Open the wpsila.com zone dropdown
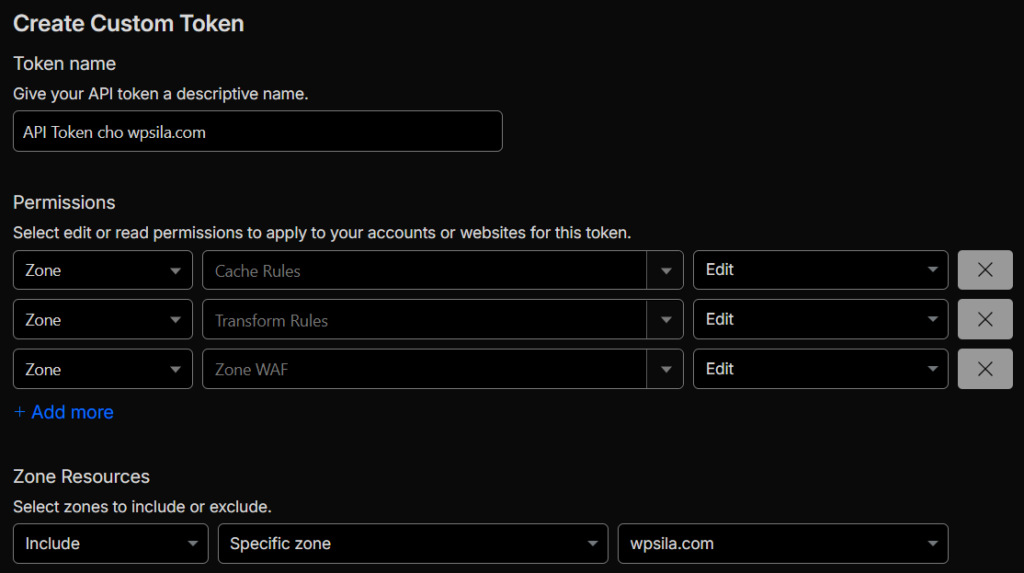This screenshot has width=1024, height=573. tap(783, 544)
